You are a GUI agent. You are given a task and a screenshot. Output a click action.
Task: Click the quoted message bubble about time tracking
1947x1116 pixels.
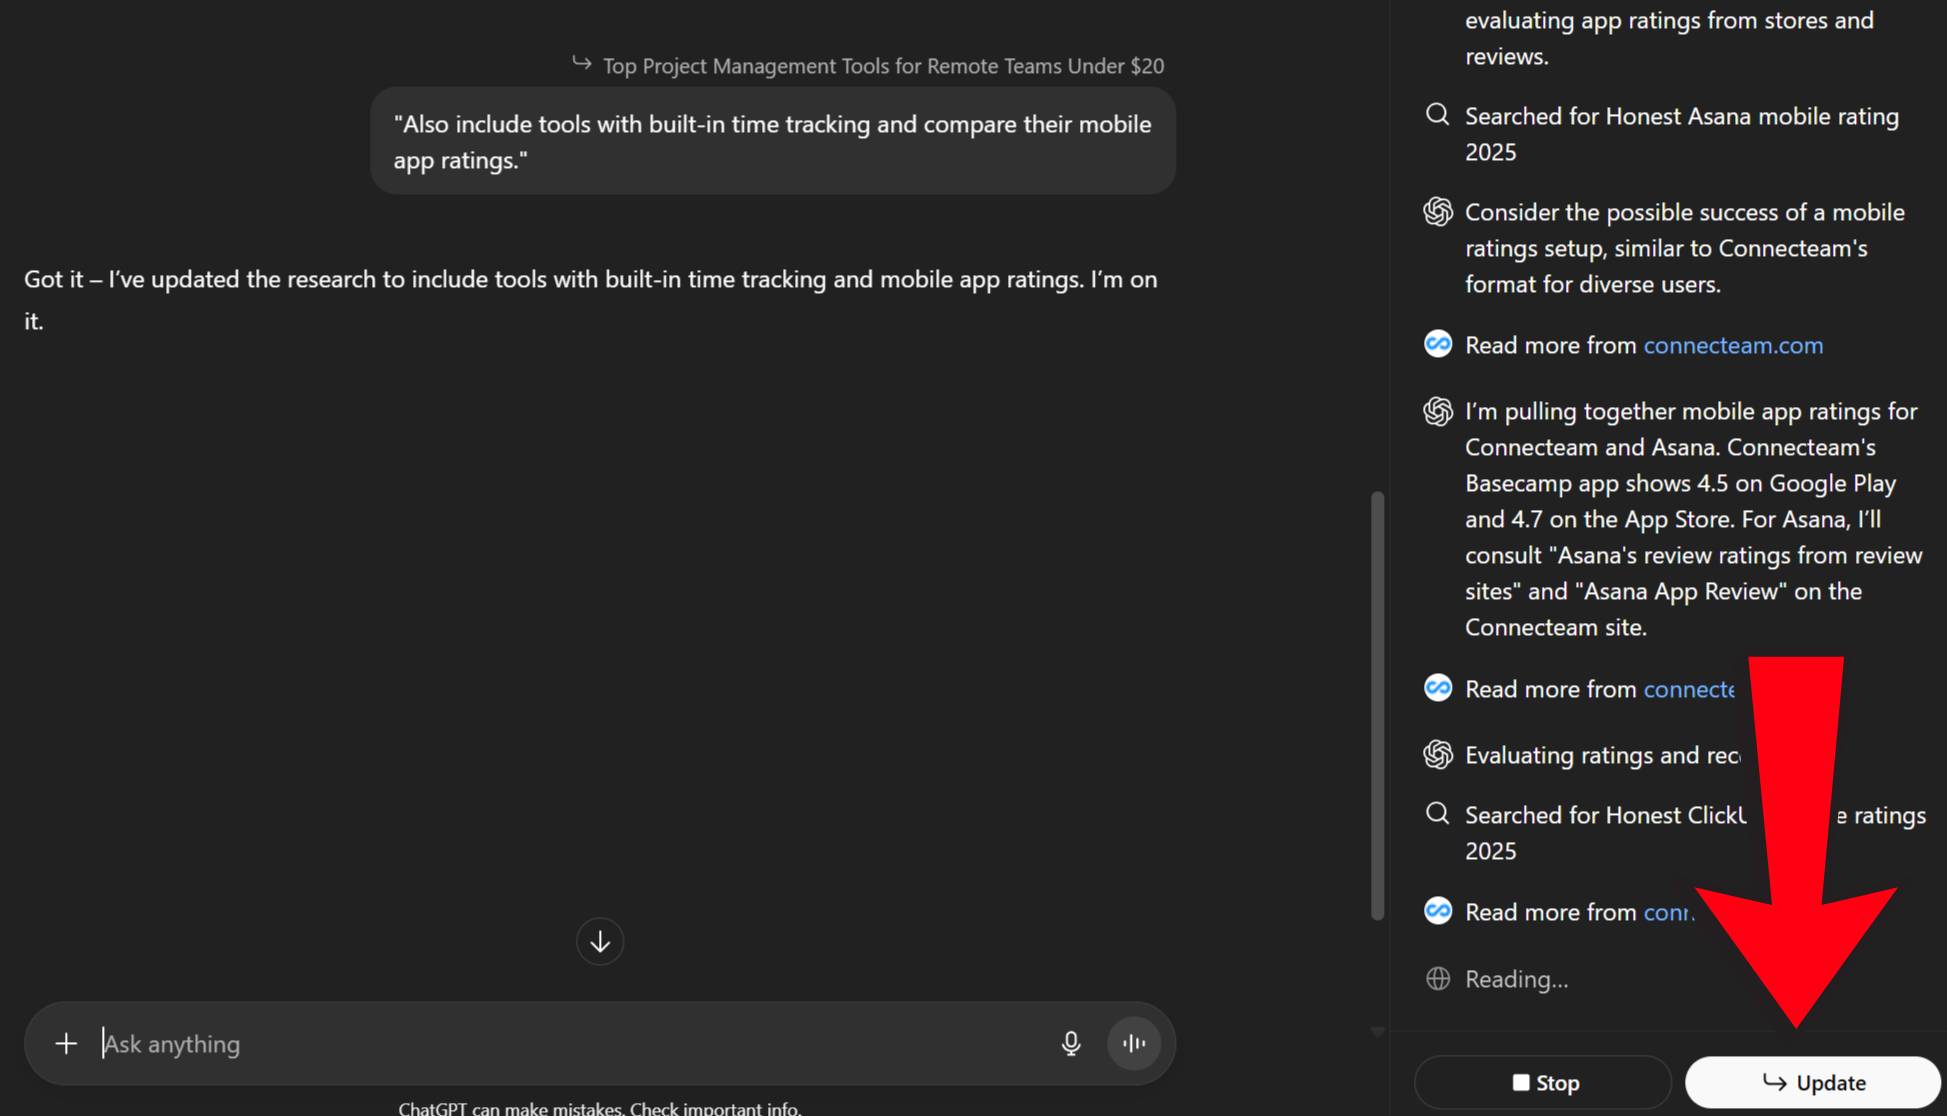point(772,141)
